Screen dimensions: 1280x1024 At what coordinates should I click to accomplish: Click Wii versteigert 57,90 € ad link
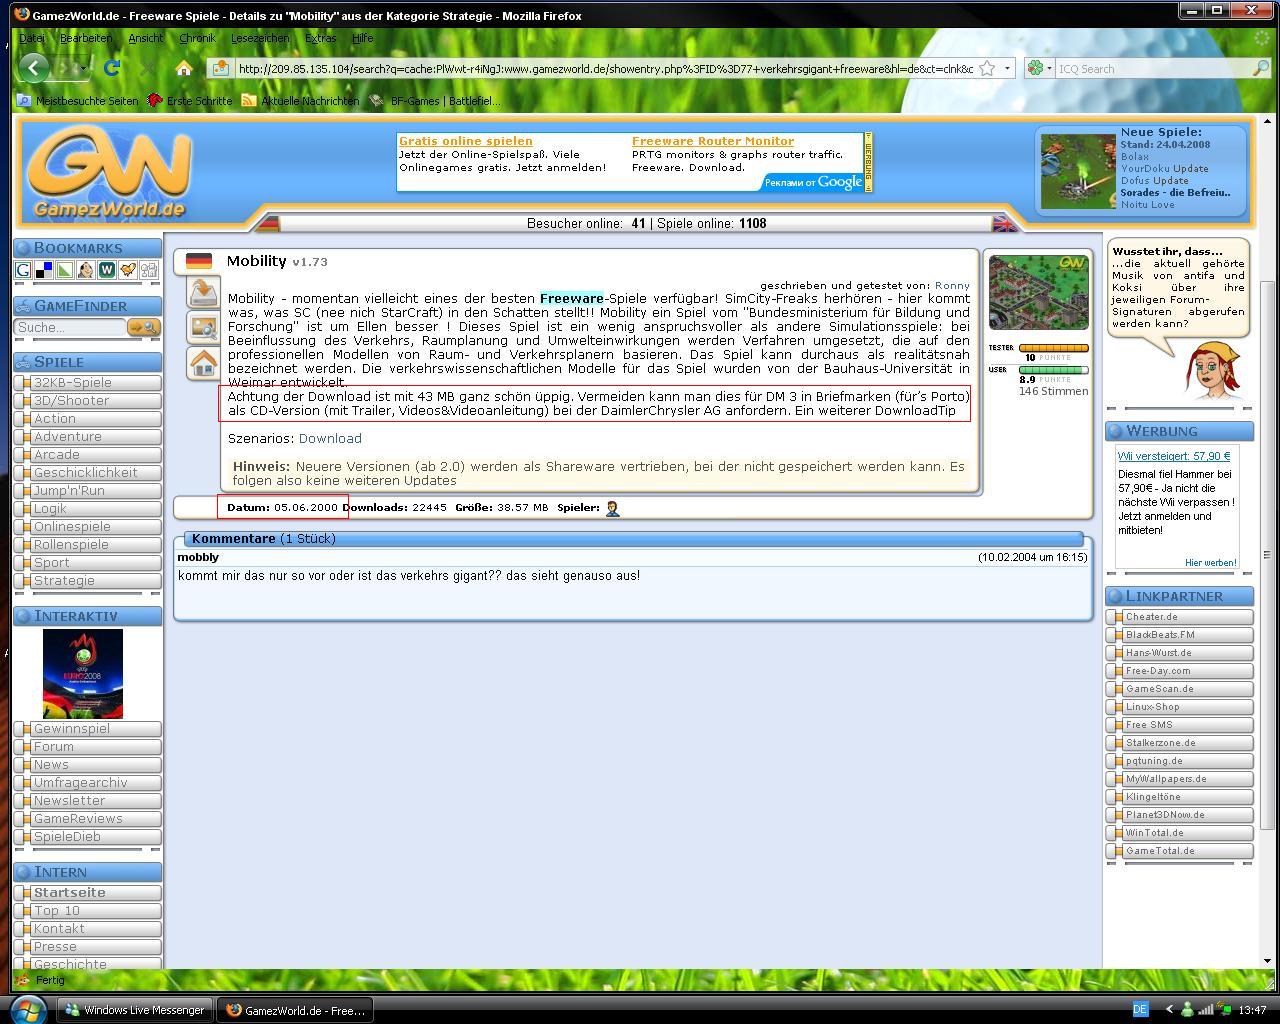click(1174, 456)
